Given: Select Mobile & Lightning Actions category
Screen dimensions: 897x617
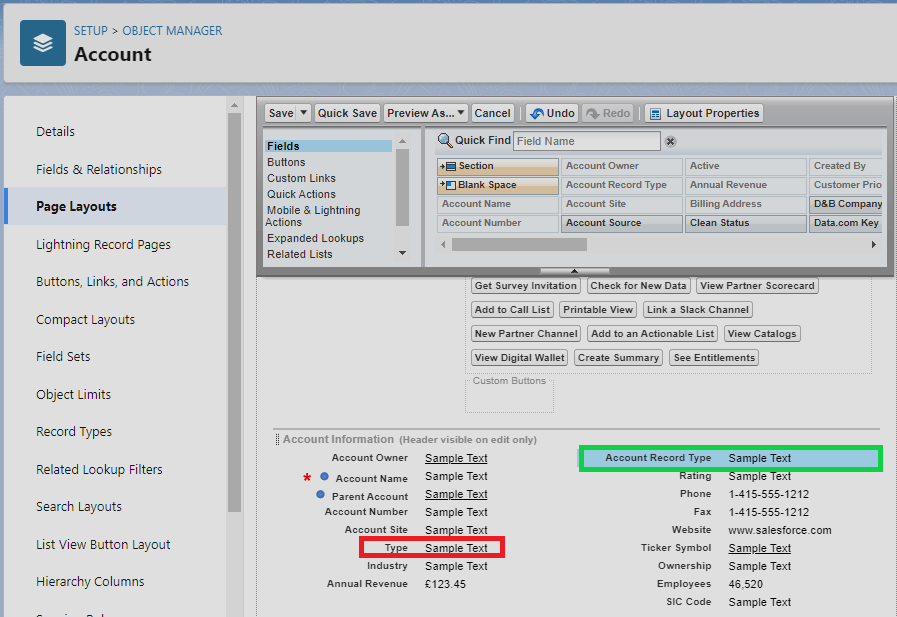Looking at the screenshot, I should (x=313, y=216).
